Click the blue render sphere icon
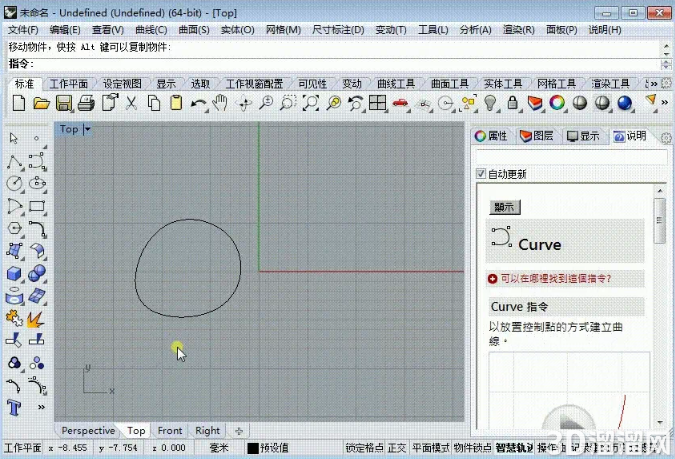675x459 pixels. [624, 103]
